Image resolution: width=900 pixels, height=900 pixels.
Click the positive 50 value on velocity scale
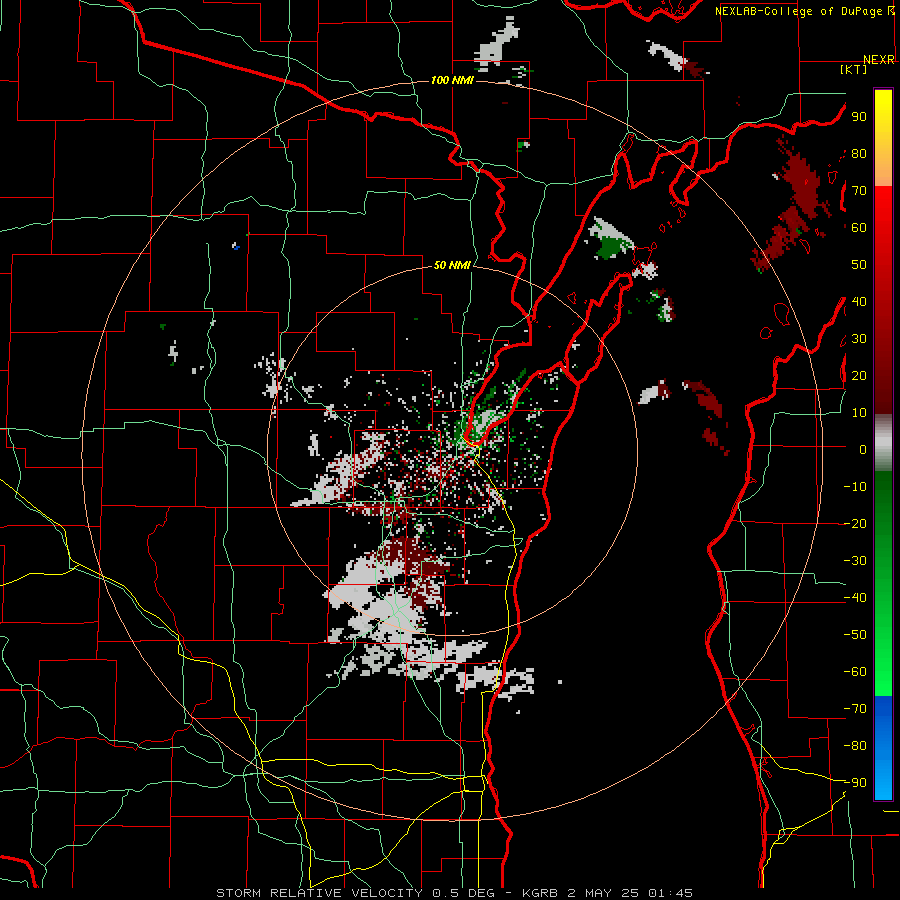pyautogui.click(x=859, y=265)
